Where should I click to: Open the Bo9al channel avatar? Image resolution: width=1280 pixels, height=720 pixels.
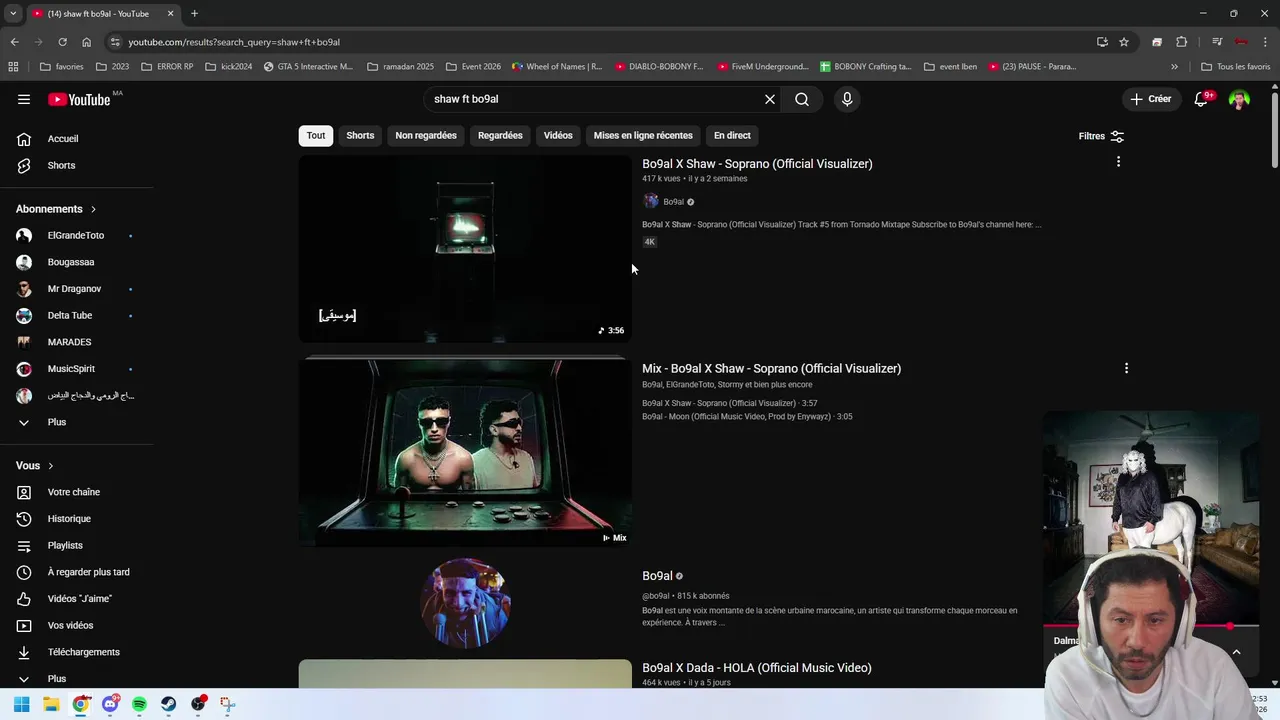[x=465, y=603]
